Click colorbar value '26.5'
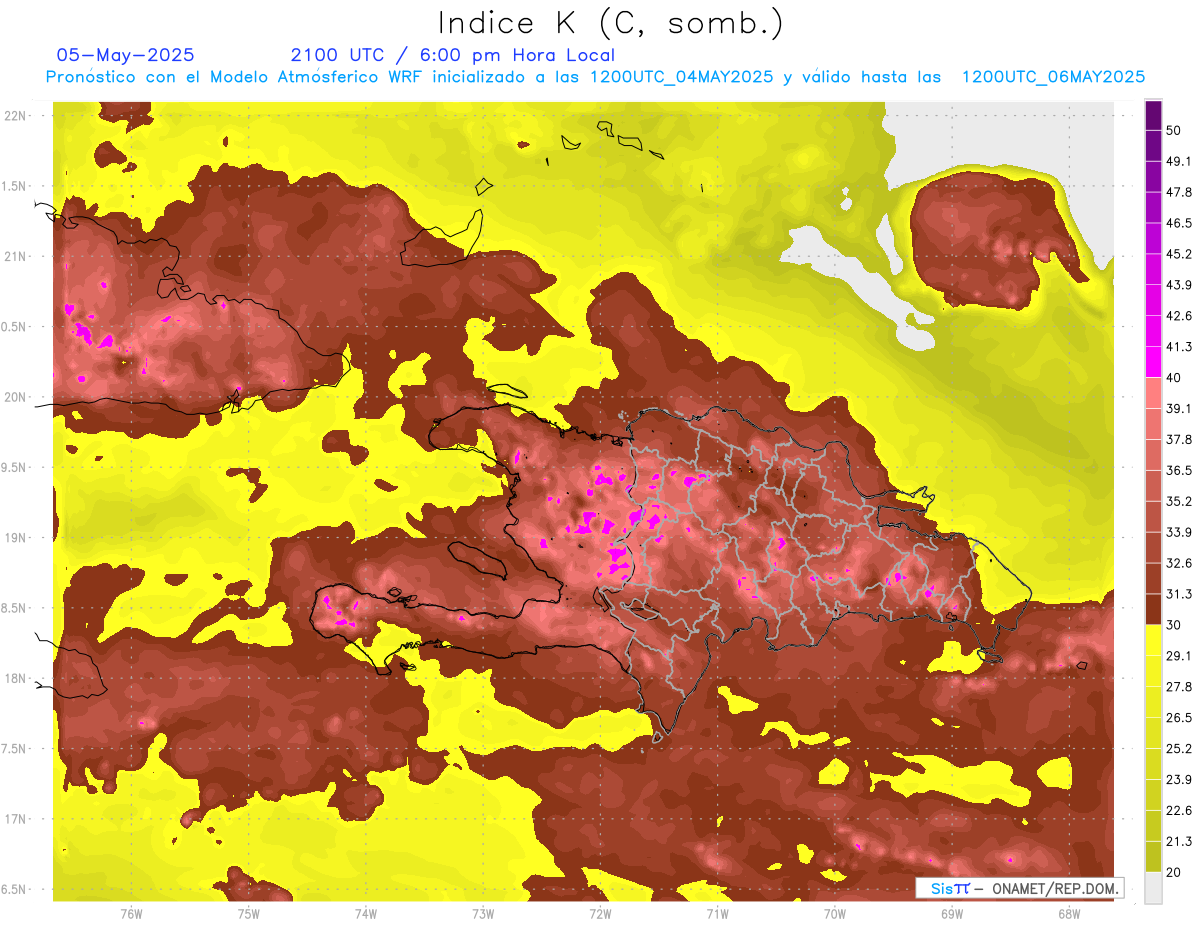The image size is (1200, 927). point(1179,718)
